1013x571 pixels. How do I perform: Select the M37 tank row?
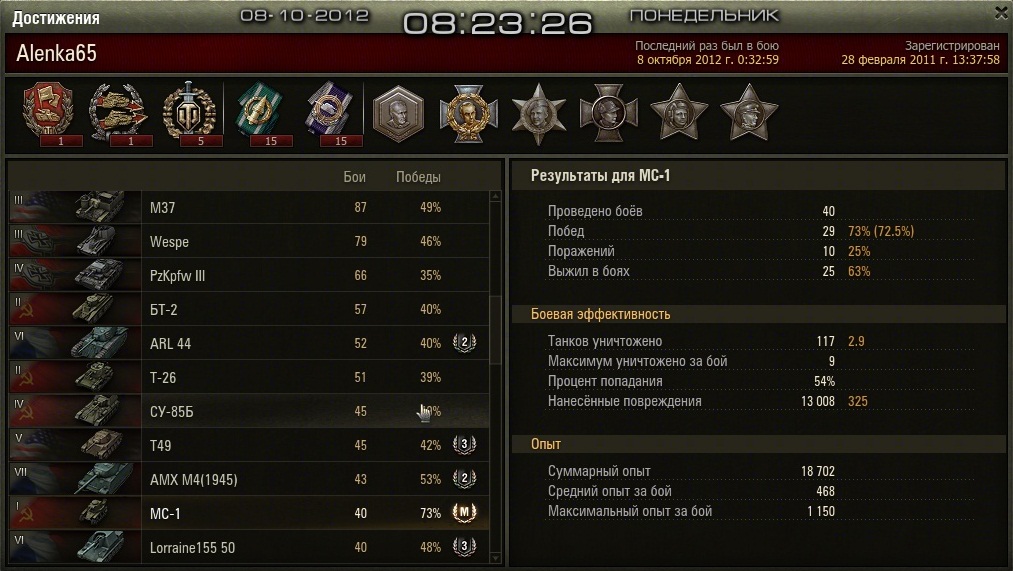(249, 207)
